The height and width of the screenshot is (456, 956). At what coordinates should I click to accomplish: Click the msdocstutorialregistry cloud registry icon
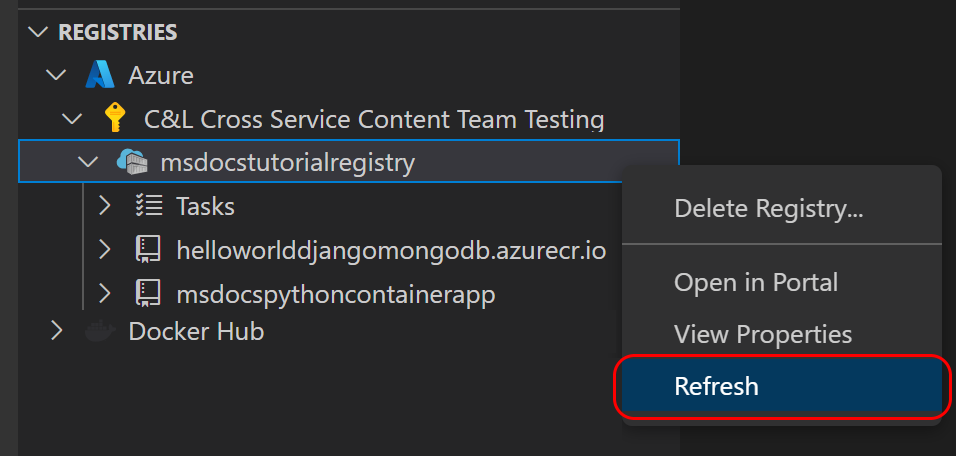[x=132, y=162]
